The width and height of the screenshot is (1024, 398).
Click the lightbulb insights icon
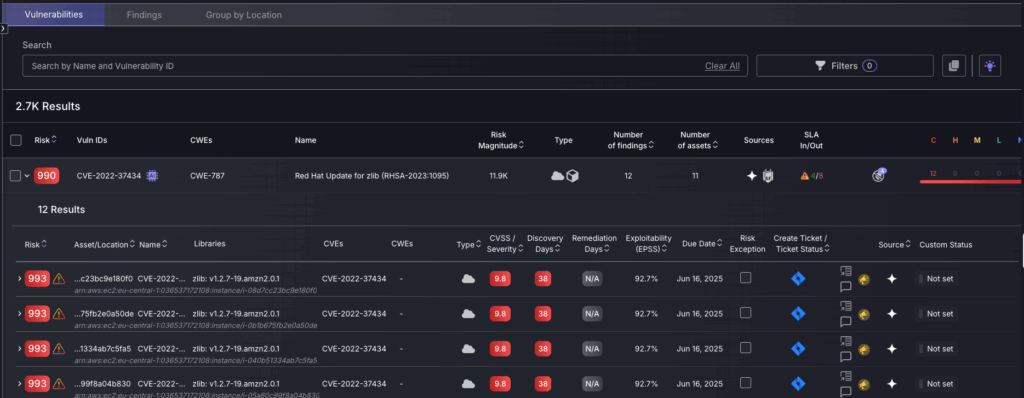tap(990, 65)
